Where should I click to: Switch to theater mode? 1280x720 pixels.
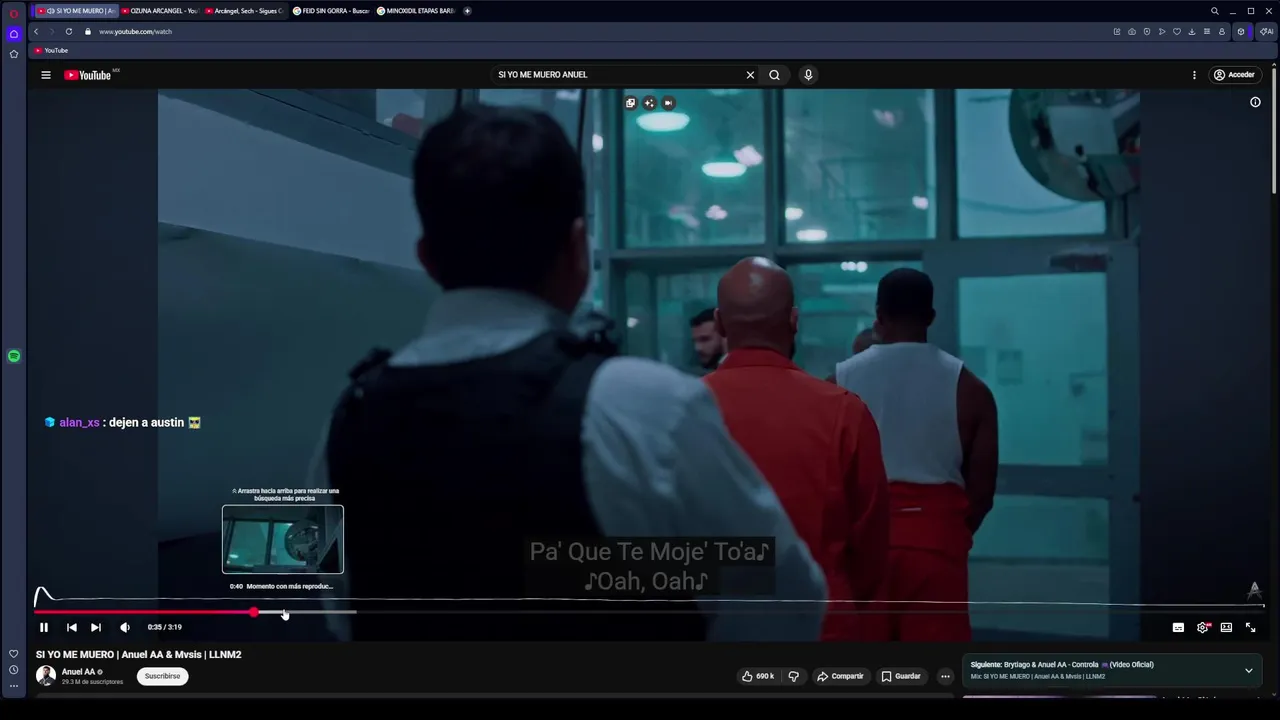click(1226, 627)
